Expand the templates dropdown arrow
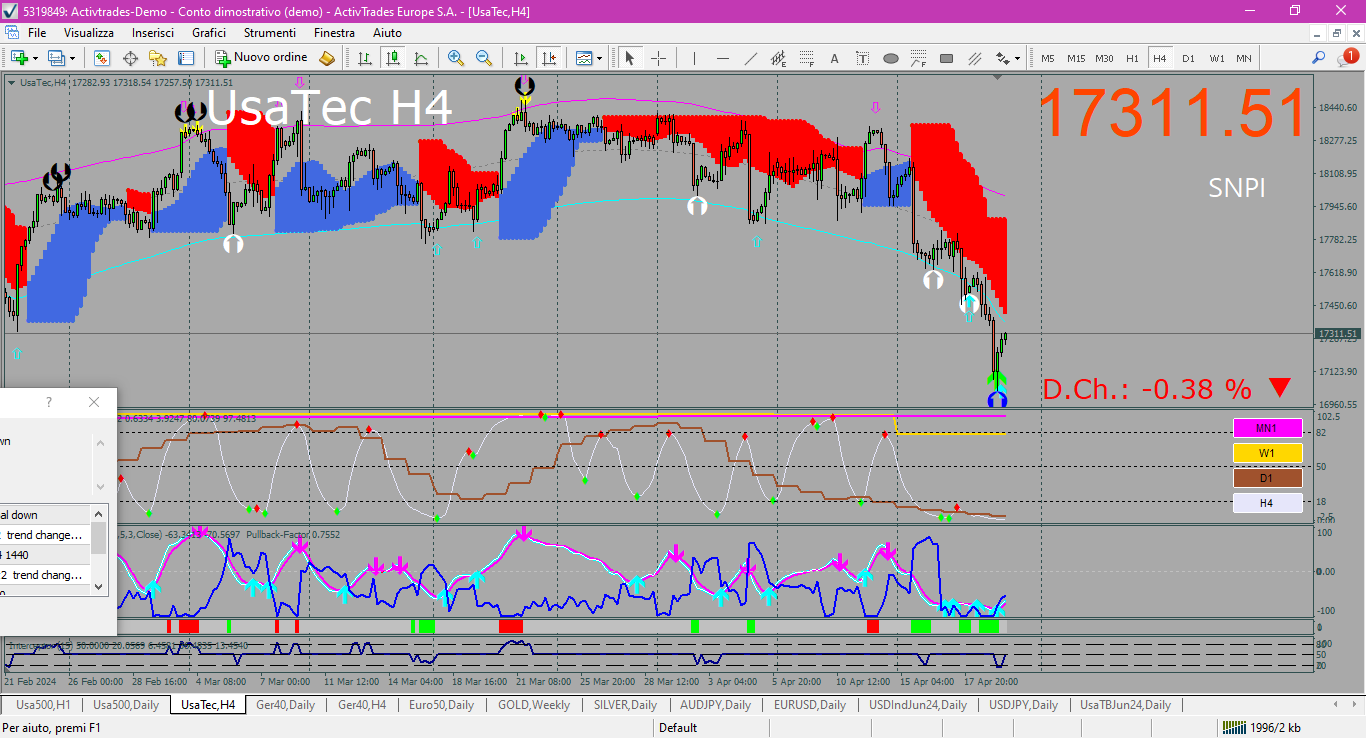The image size is (1366, 738). click(599, 58)
